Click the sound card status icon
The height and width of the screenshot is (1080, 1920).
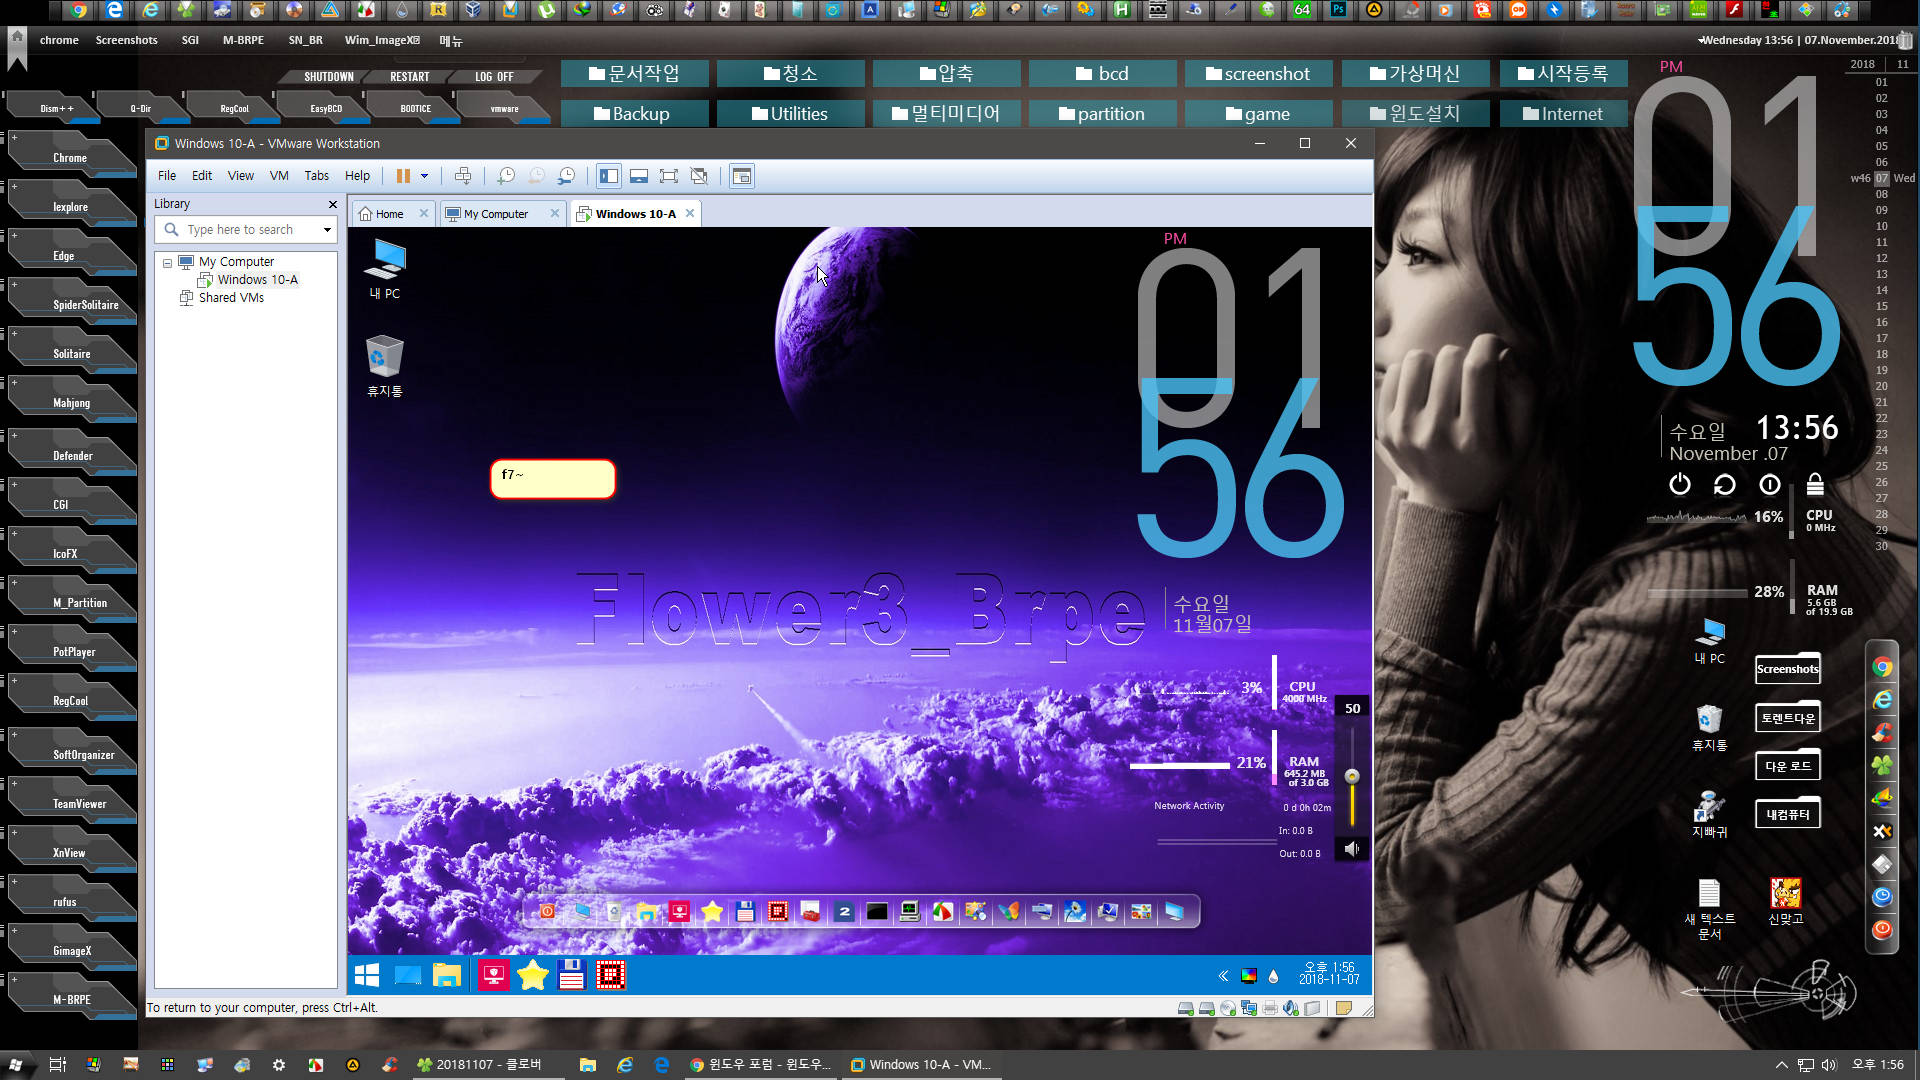coord(1291,1008)
